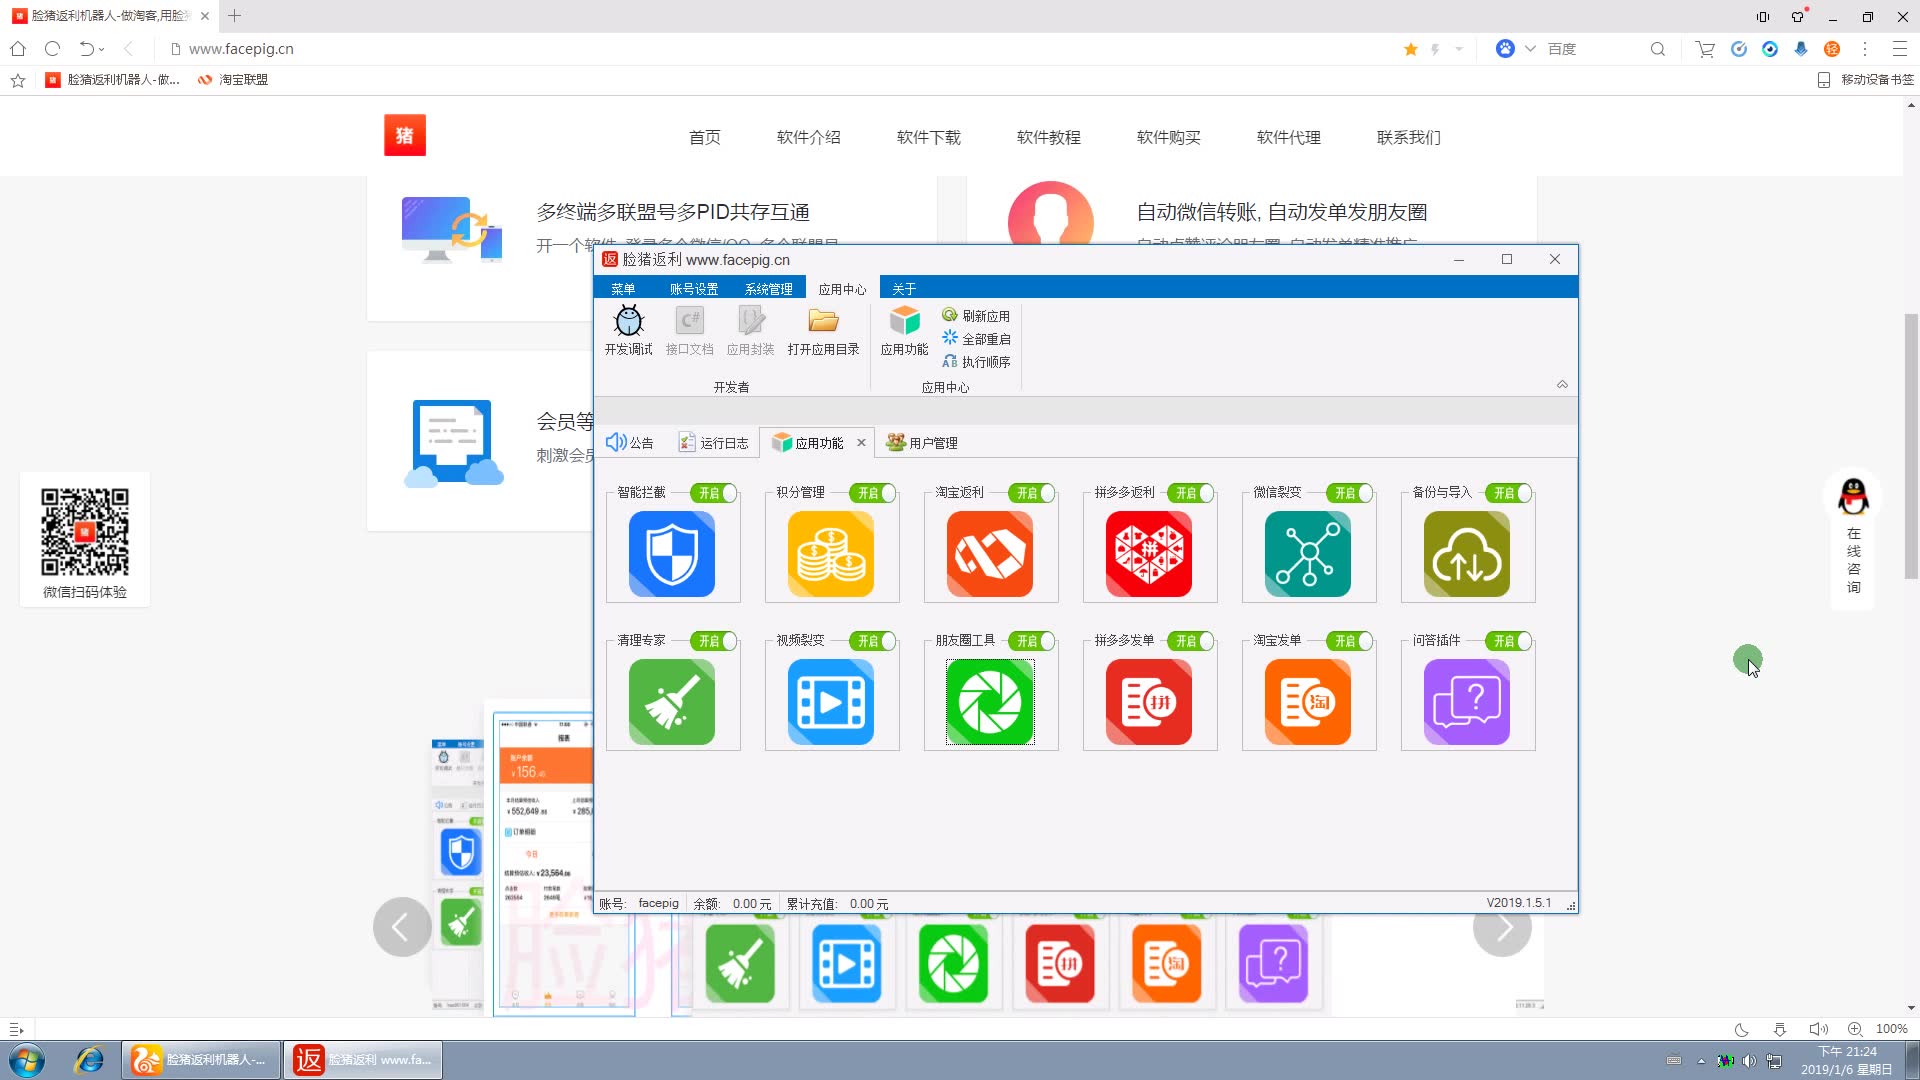Click the carousel next arrow button
1920x1080 pixels.
coord(1502,927)
